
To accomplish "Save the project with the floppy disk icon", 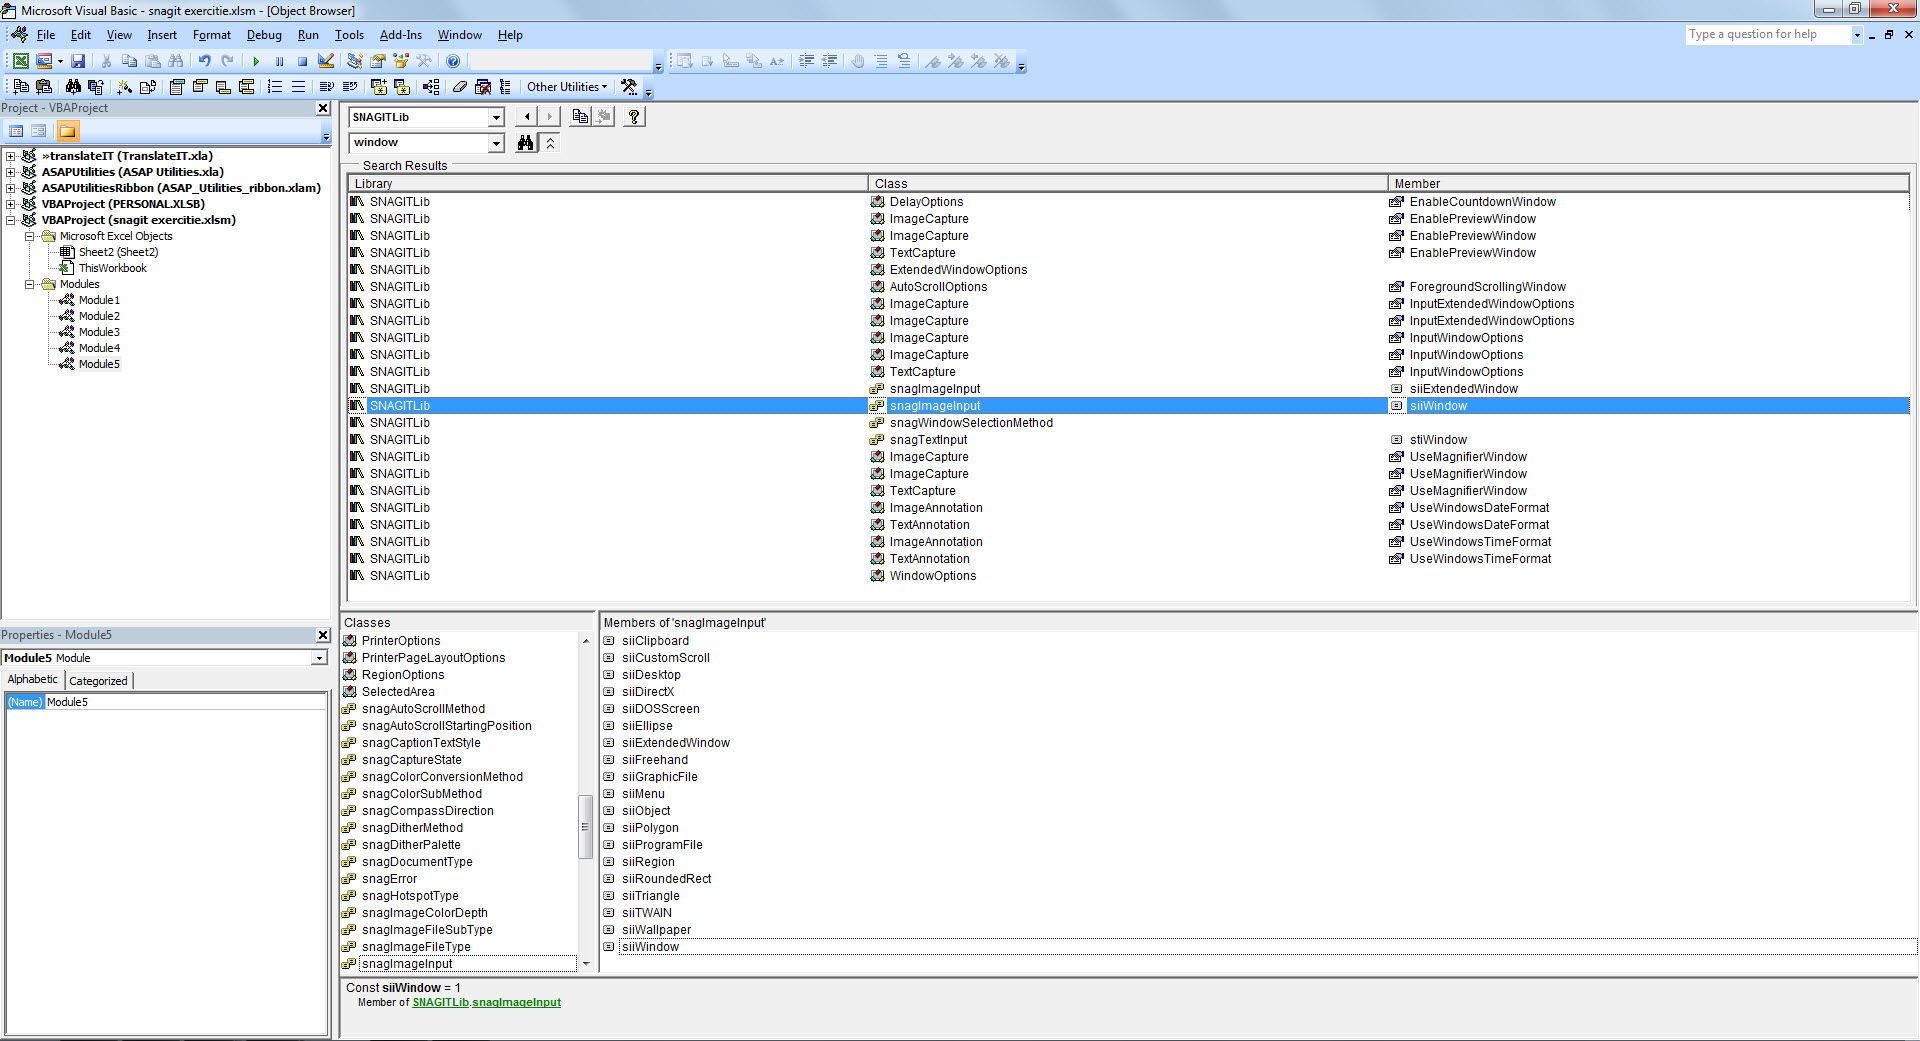I will 78,61.
